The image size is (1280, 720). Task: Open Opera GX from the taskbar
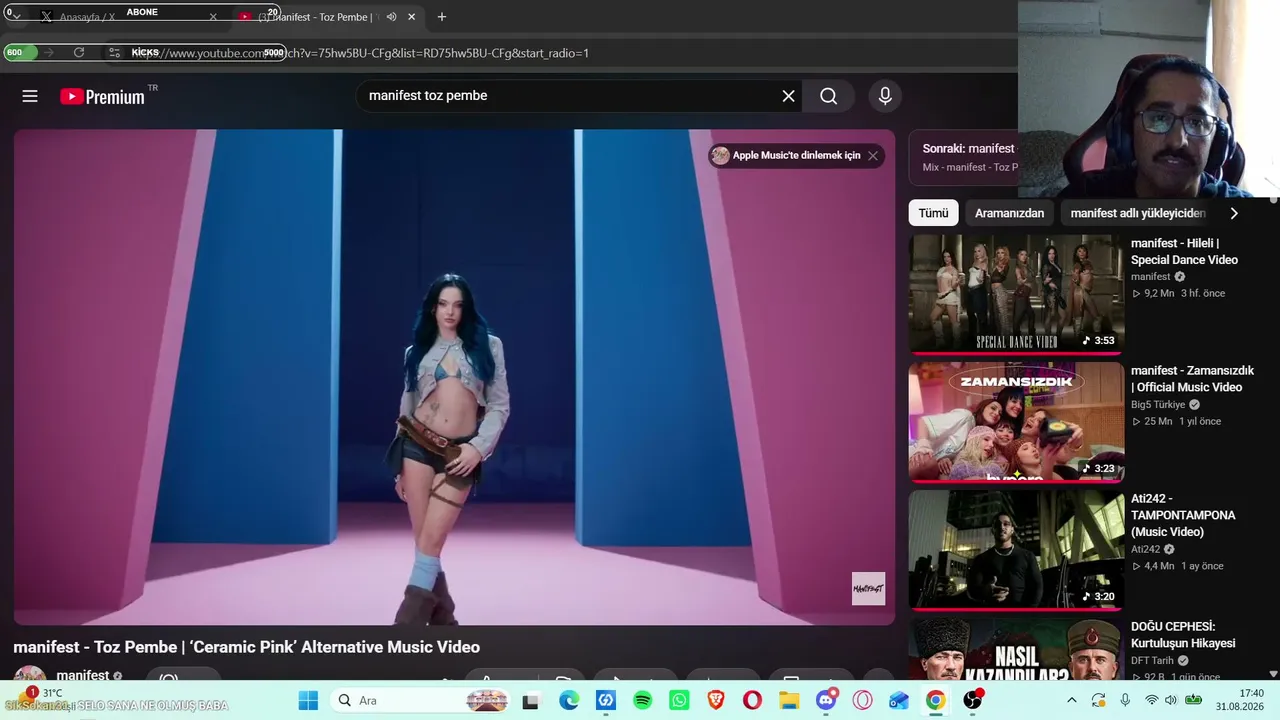tap(862, 701)
